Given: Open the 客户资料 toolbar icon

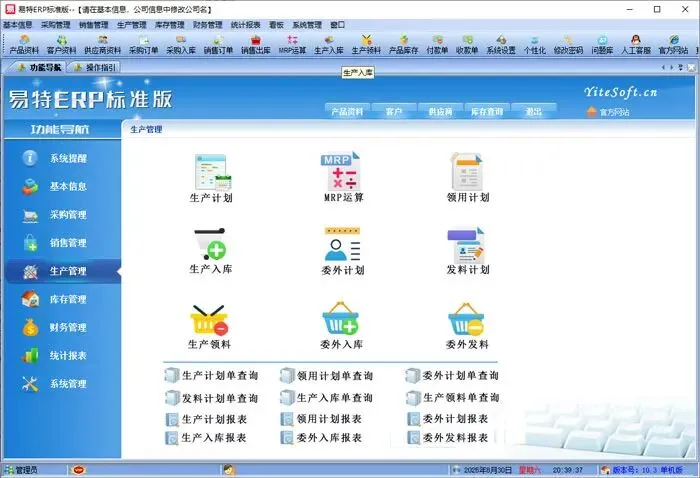Looking at the screenshot, I should pos(62,45).
